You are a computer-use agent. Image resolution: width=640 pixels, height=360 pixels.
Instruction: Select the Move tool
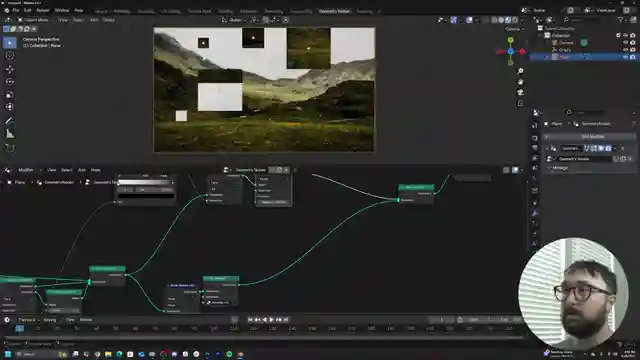(10, 69)
